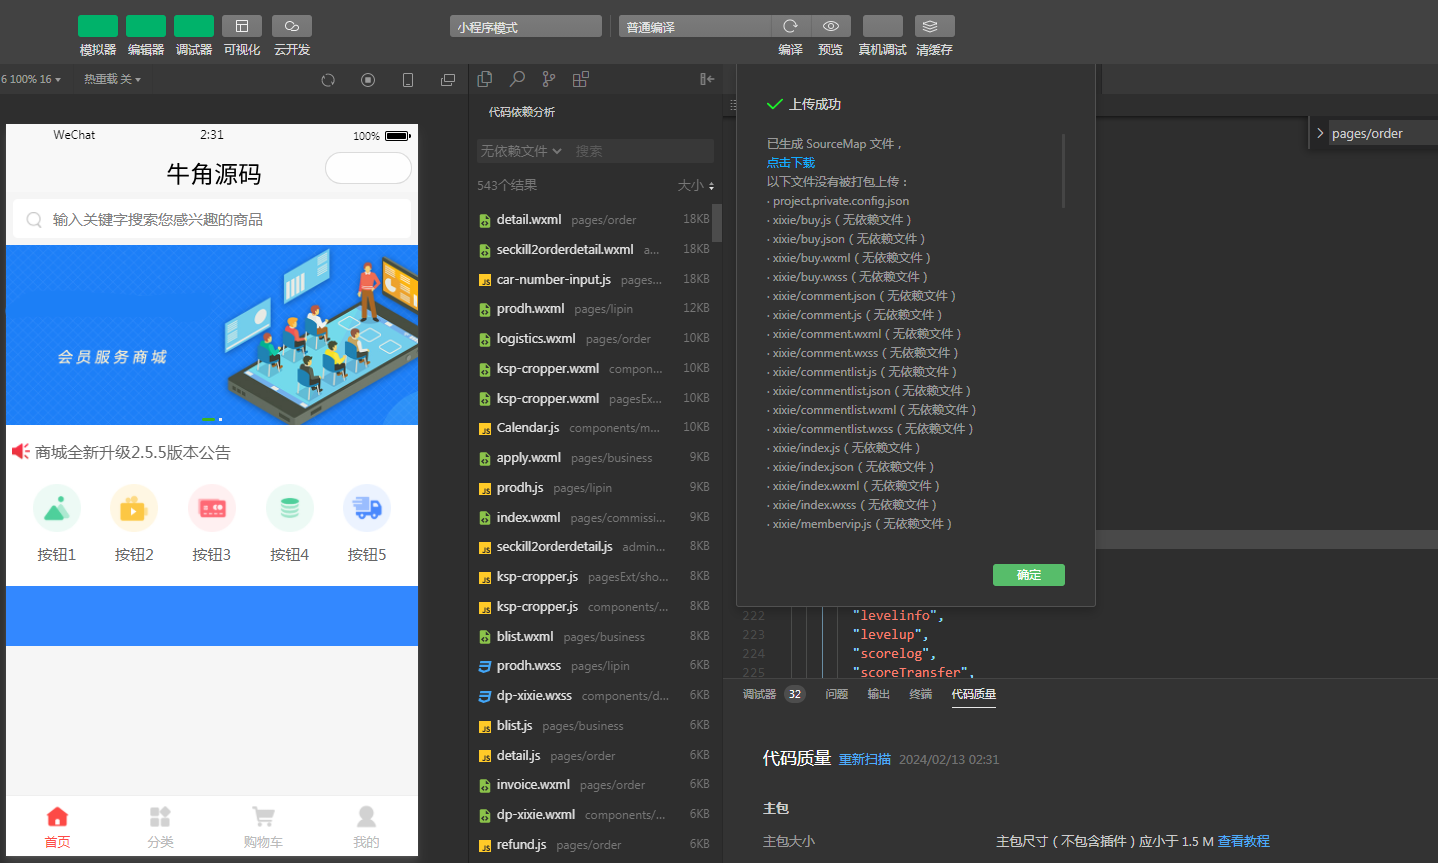Image resolution: width=1438 pixels, height=863 pixels.
Task: Open the source control branch icon
Action: click(x=548, y=79)
